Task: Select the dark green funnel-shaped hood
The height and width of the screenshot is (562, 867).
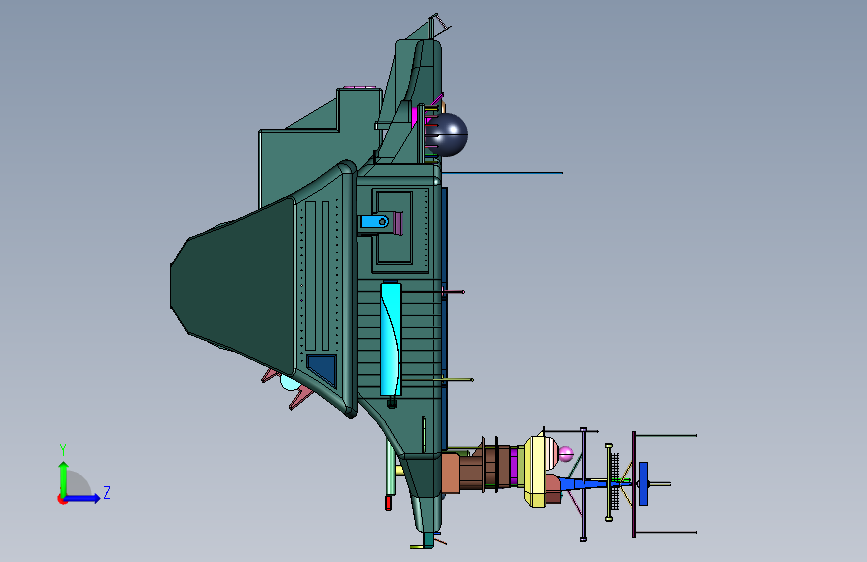Action: [x=232, y=287]
